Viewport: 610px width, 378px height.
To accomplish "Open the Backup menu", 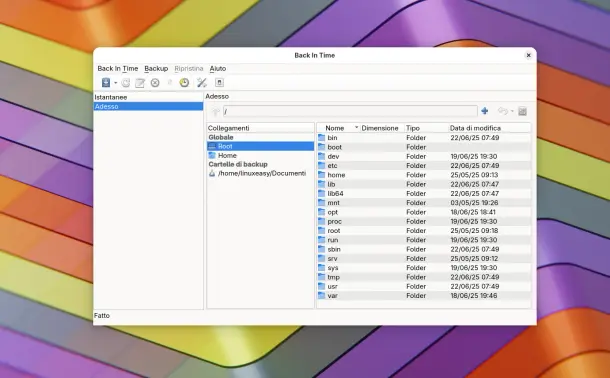I will pyautogui.click(x=156, y=68).
